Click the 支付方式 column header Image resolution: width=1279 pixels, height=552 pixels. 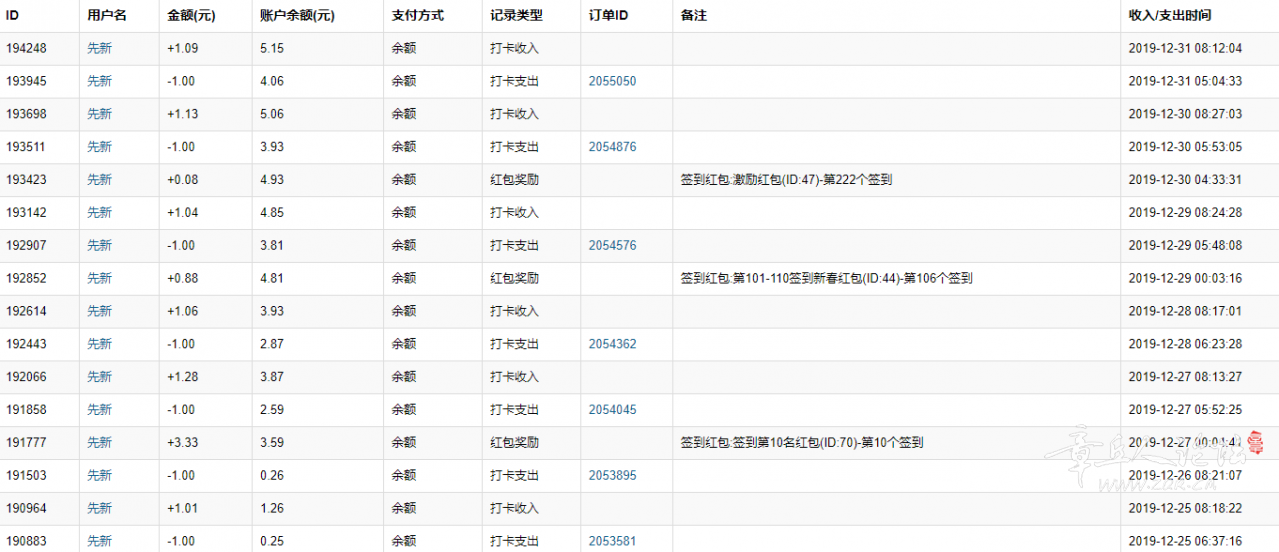tap(417, 16)
